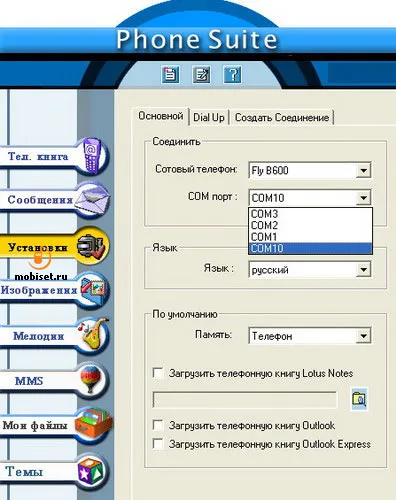Click the Fly B600 phone combo box
This screenshot has width=396, height=500.
tap(309, 170)
